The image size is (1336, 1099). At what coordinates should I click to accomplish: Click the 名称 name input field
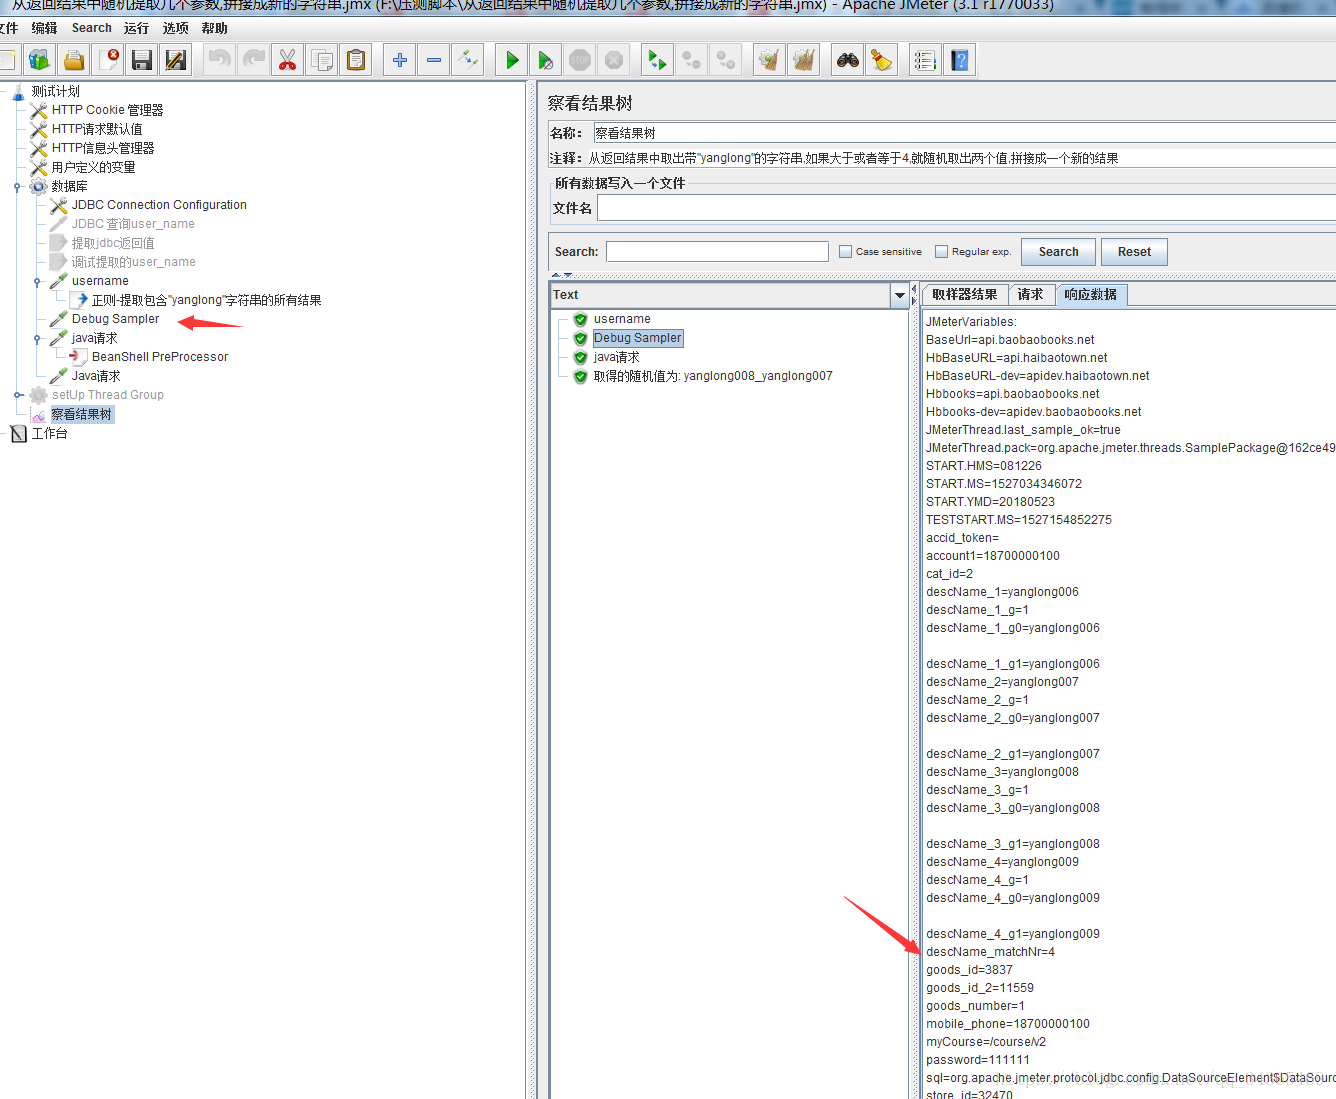(x=964, y=133)
